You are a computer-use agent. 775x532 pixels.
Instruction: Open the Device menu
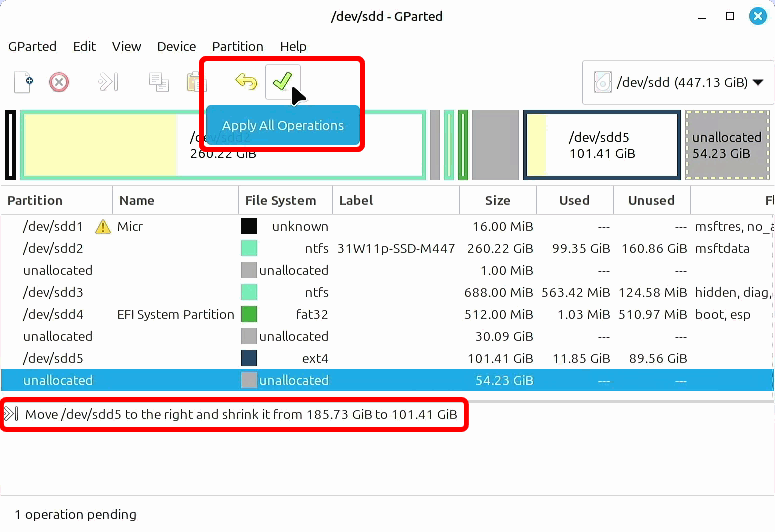176,46
